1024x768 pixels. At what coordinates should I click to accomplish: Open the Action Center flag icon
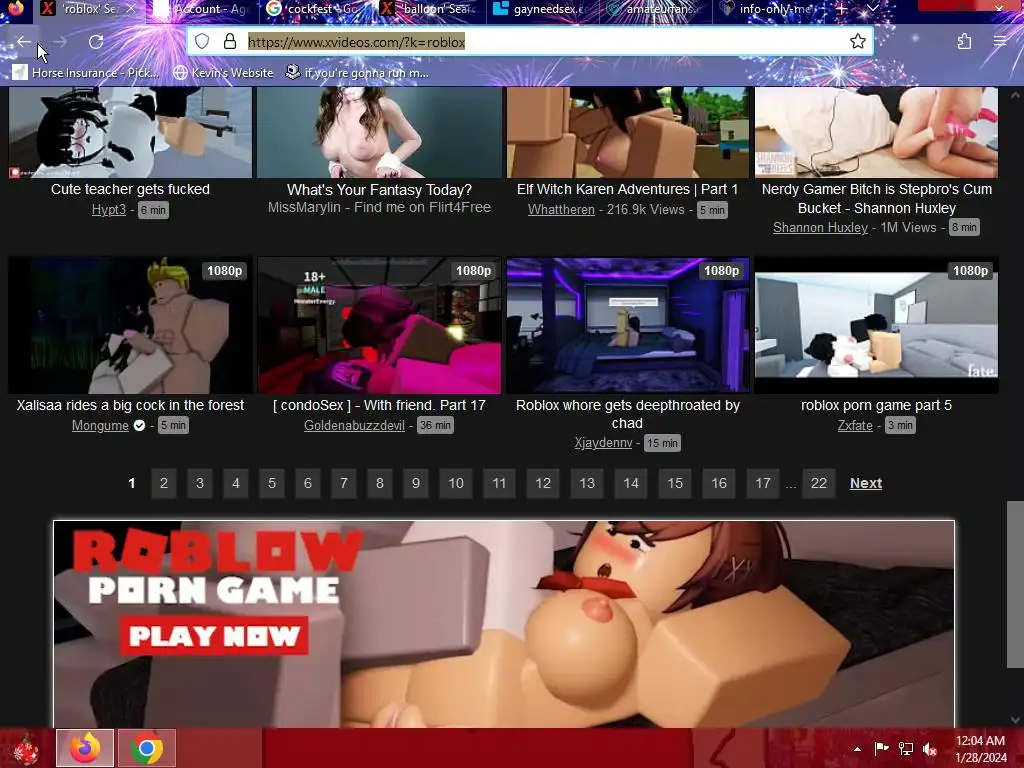pos(881,749)
